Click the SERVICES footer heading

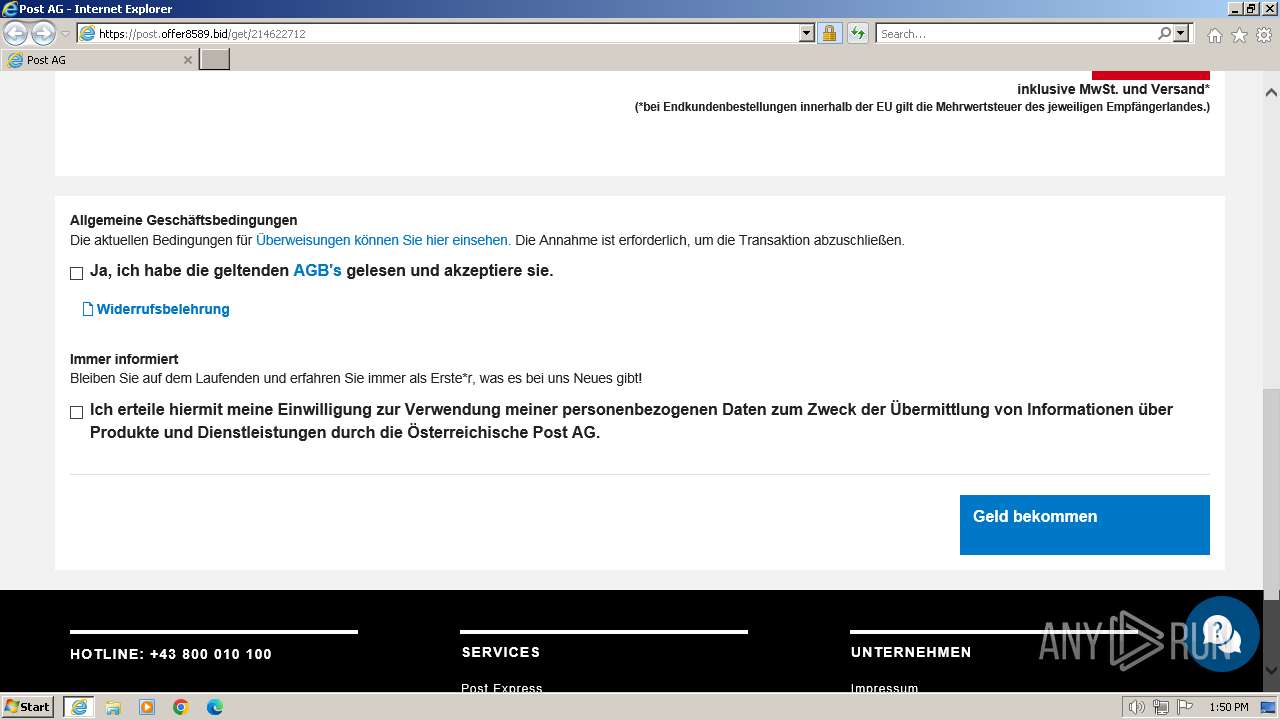pyautogui.click(x=501, y=652)
